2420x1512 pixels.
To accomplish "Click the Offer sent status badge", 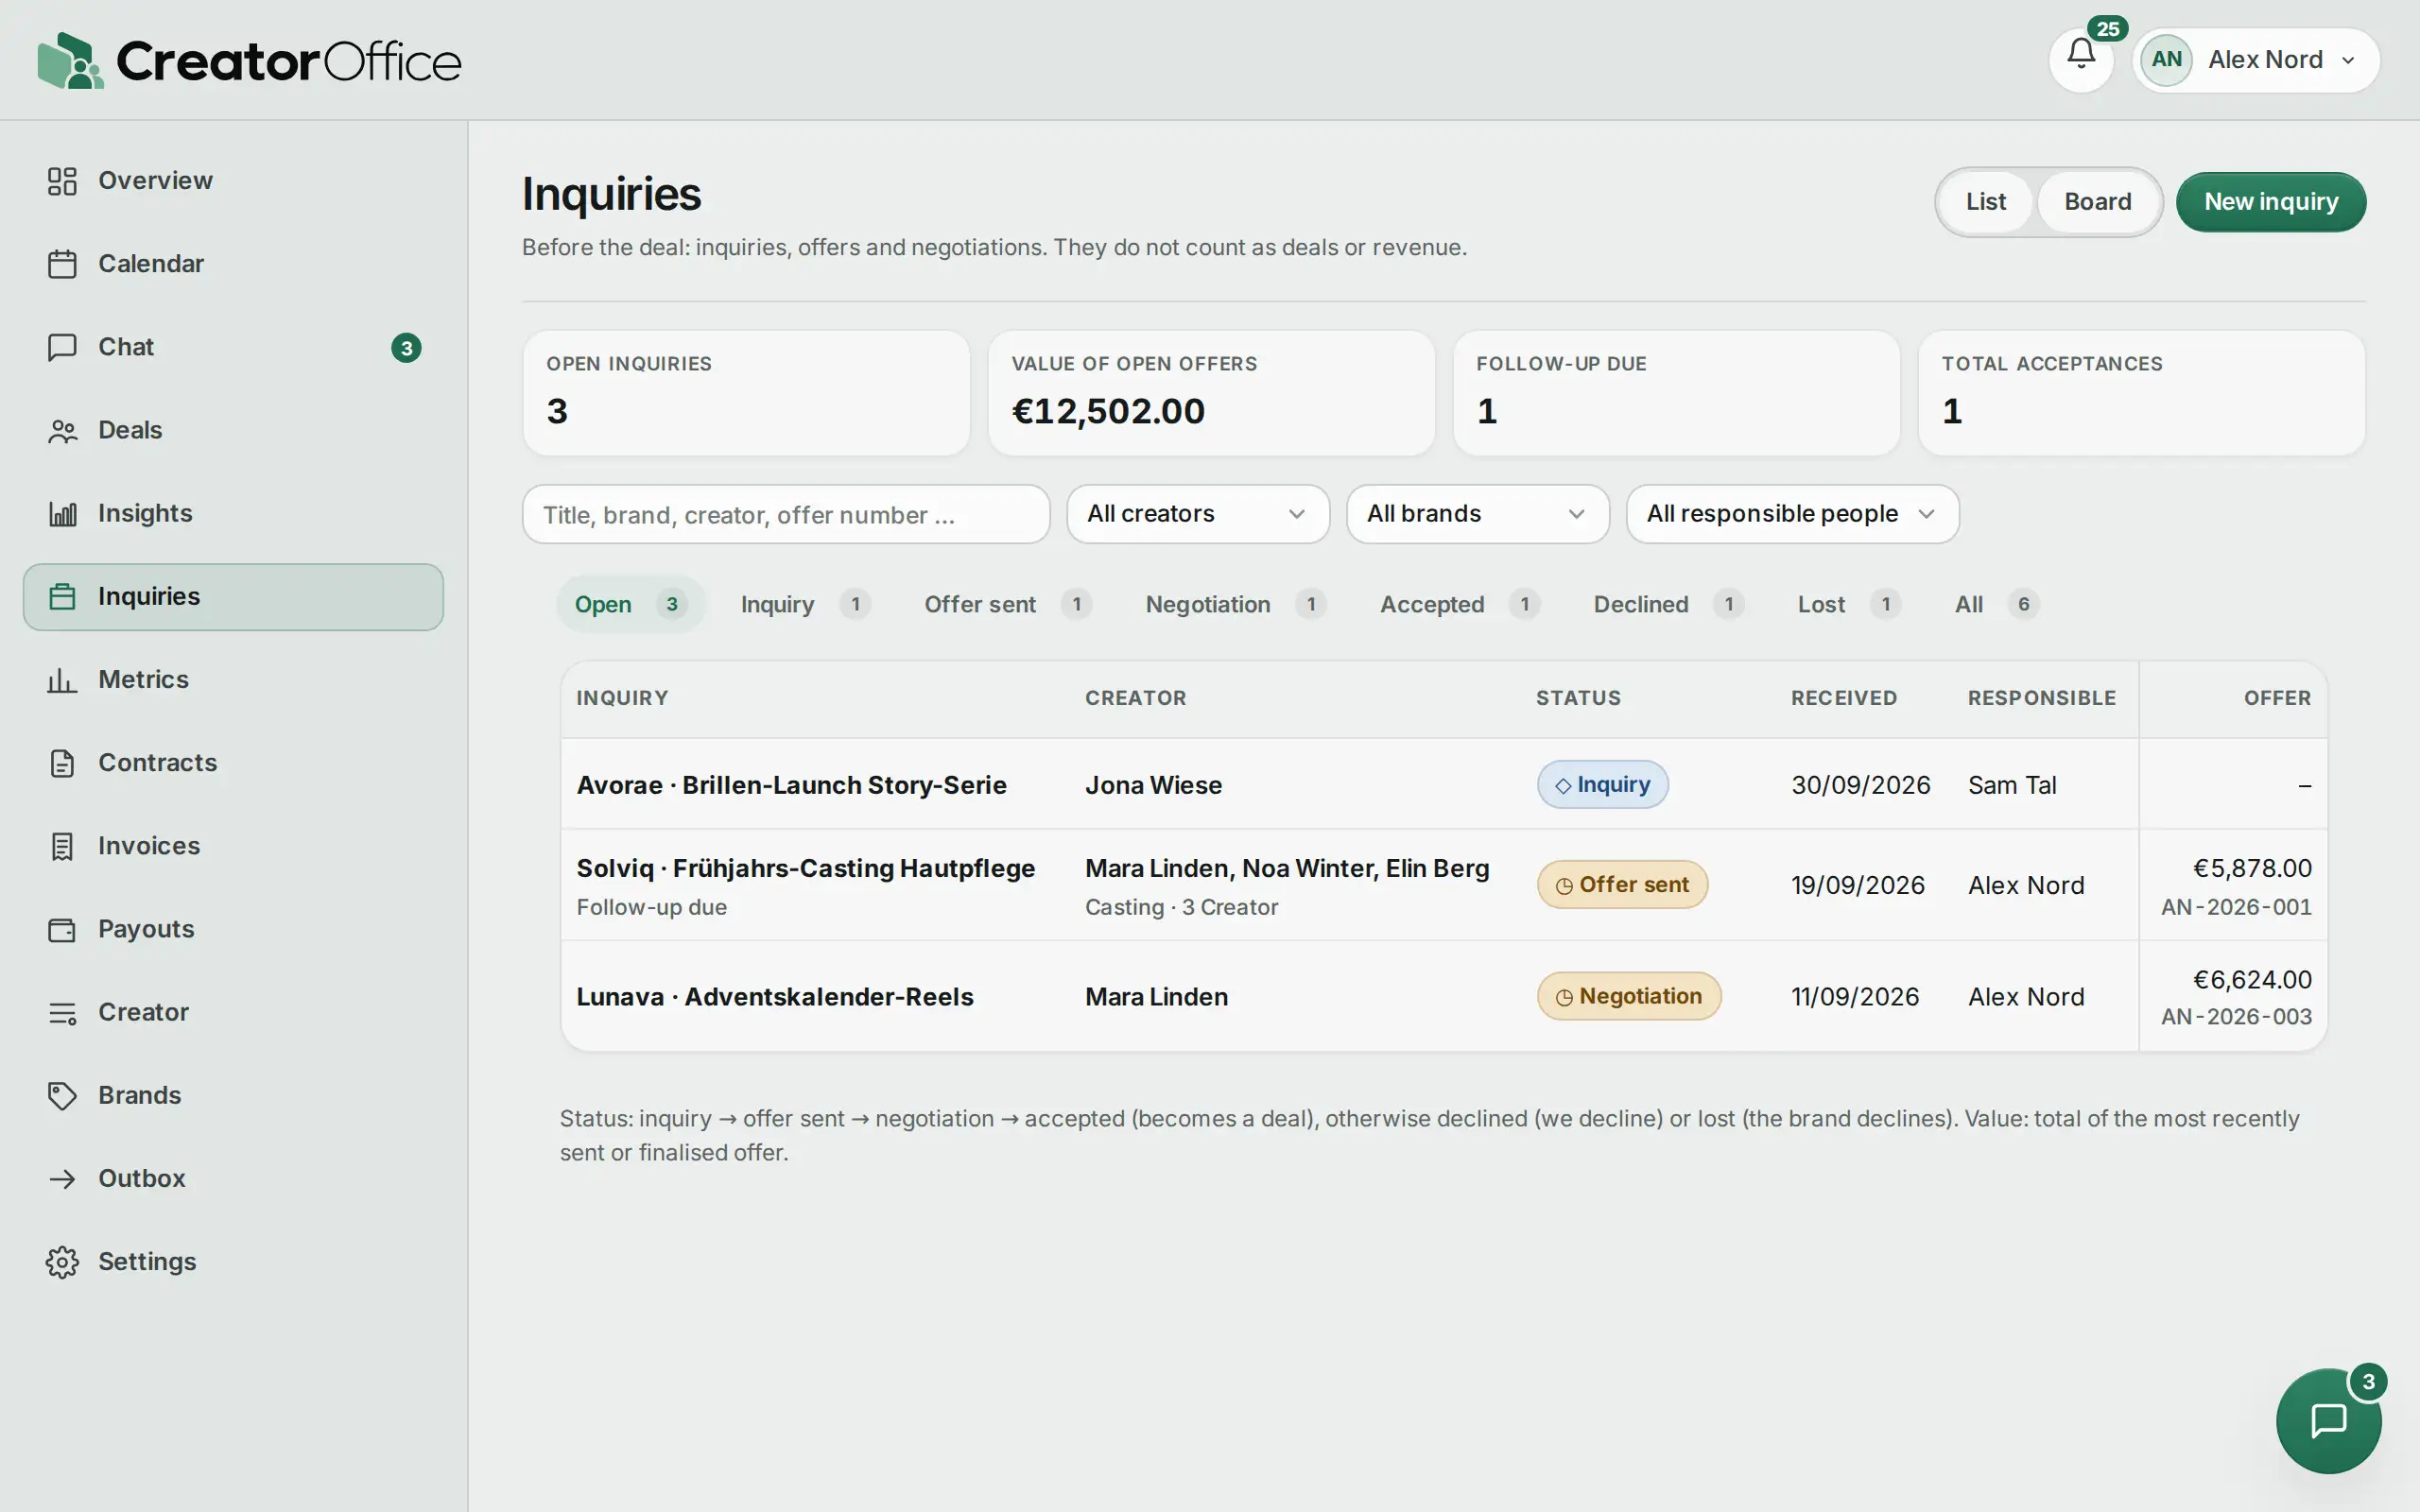I will coord(1622,885).
